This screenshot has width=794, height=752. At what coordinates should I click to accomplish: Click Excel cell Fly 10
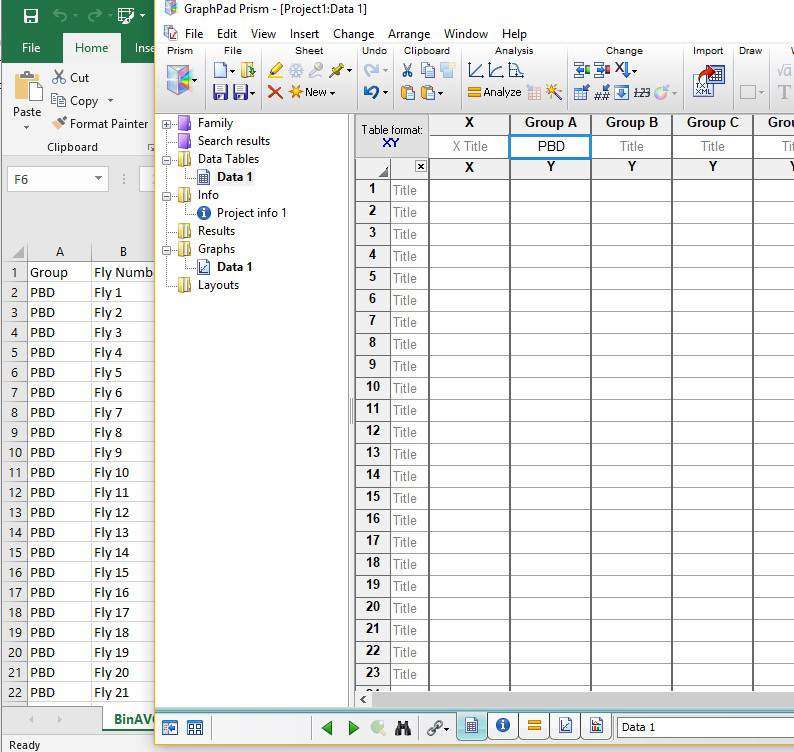(x=123, y=472)
